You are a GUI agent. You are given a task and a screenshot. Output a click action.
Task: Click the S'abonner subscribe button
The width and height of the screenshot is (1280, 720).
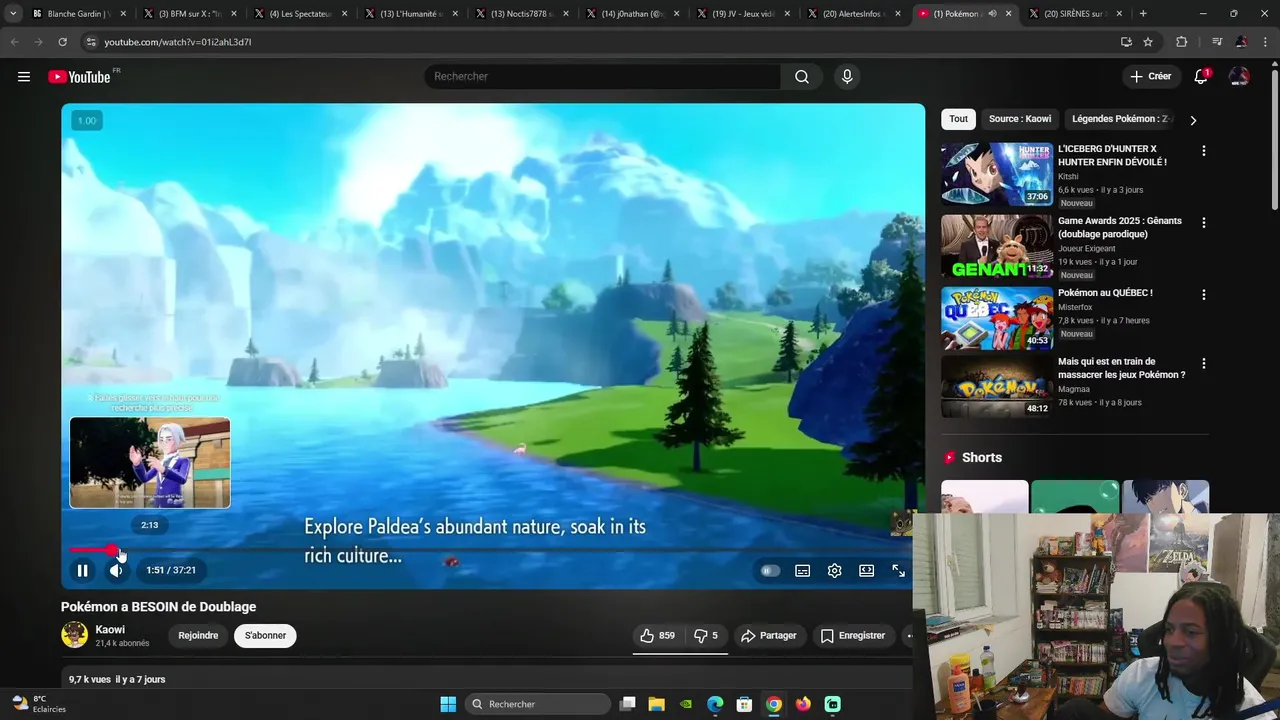pos(265,636)
